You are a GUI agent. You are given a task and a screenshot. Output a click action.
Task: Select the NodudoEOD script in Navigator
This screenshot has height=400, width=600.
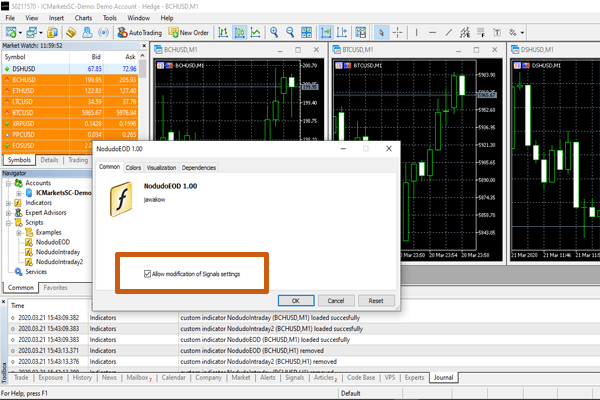pyautogui.click(x=53, y=242)
